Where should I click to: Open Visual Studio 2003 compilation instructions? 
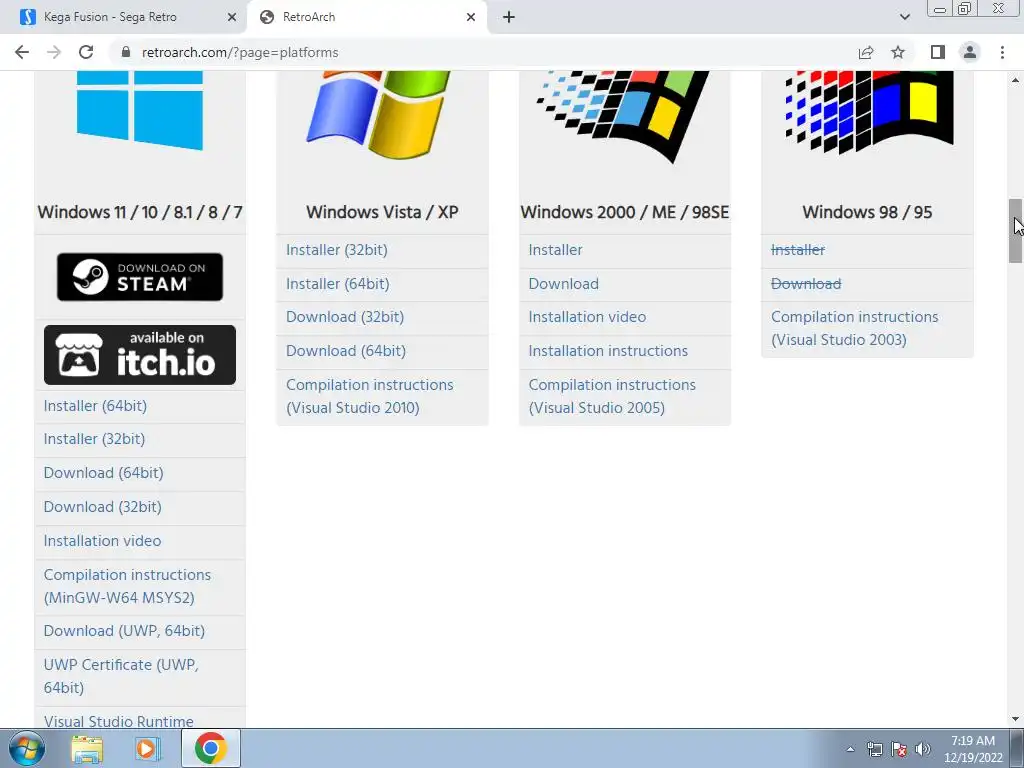(x=854, y=328)
